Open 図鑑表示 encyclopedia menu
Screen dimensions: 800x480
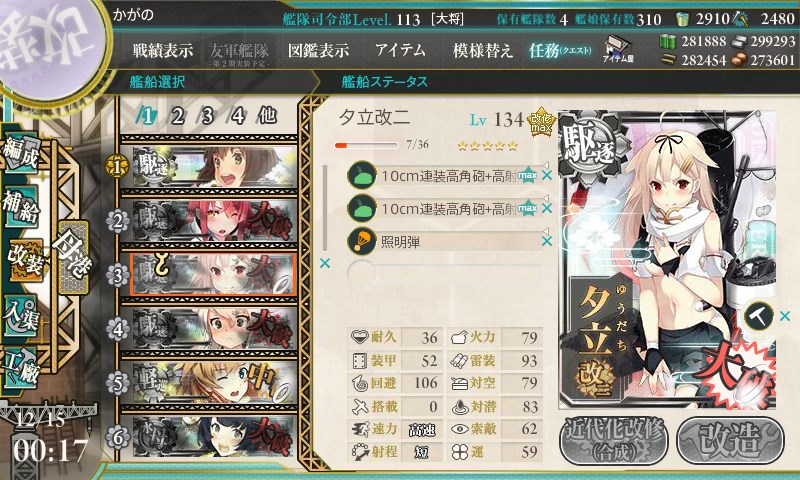318,50
